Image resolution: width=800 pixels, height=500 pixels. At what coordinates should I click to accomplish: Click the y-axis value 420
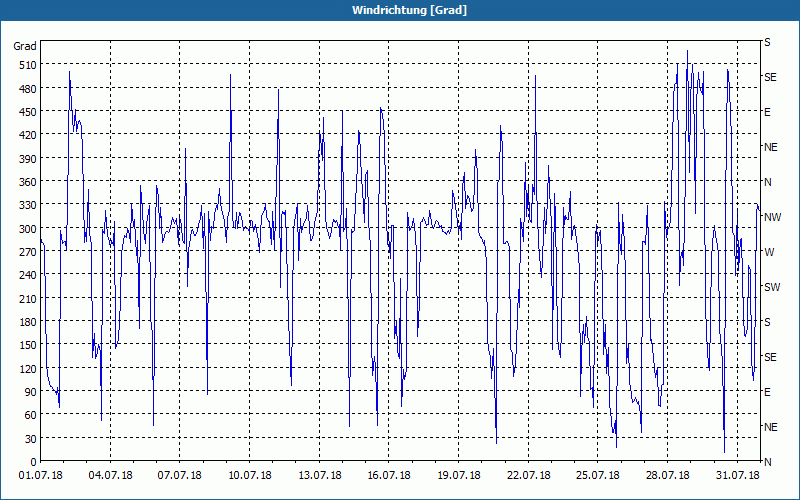[x=28, y=135]
